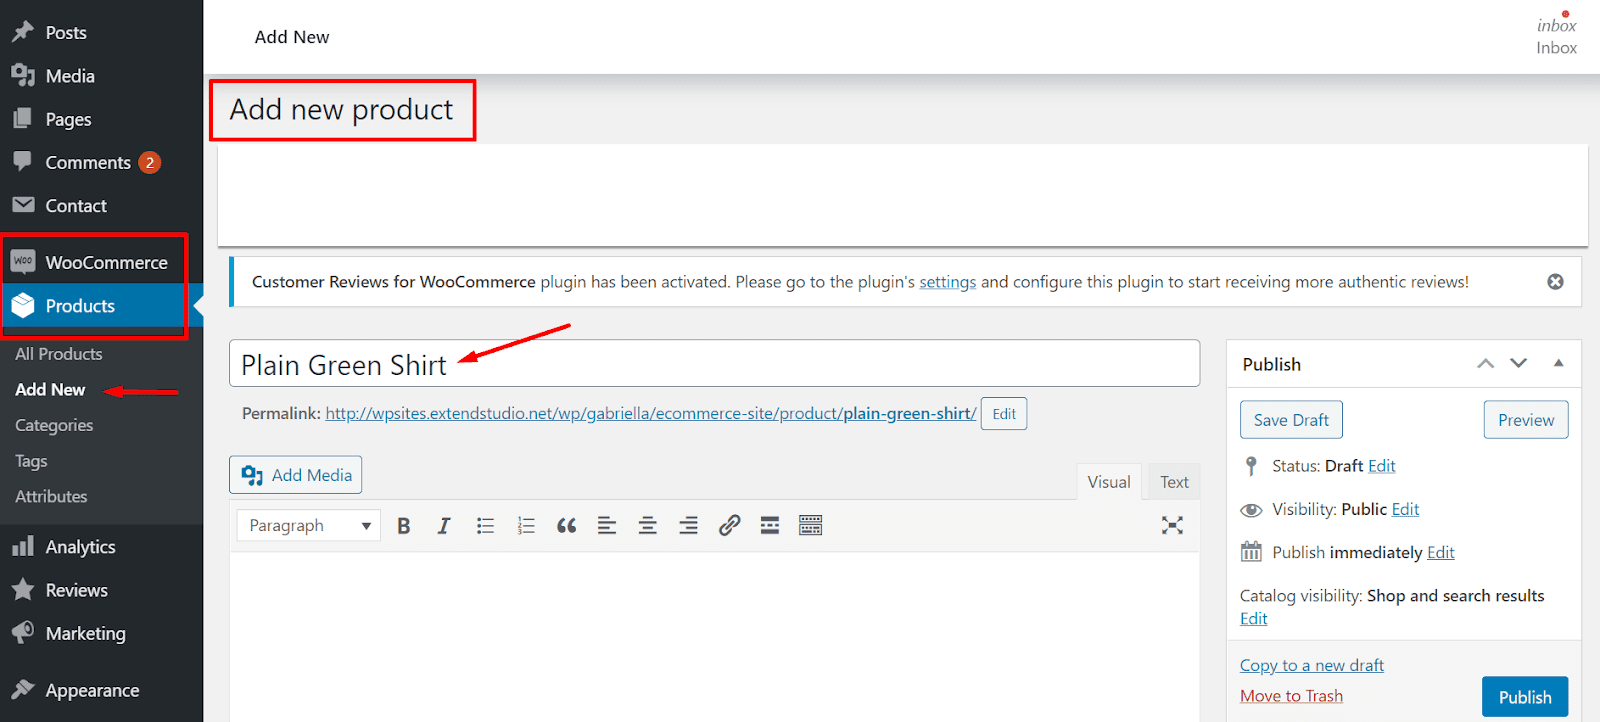Focus the product title field
This screenshot has width=1600, height=722.
pos(714,363)
